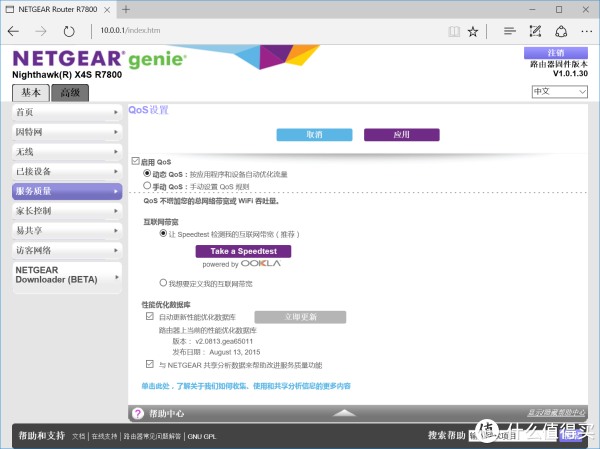Switch to the 高级 tab

[69, 92]
